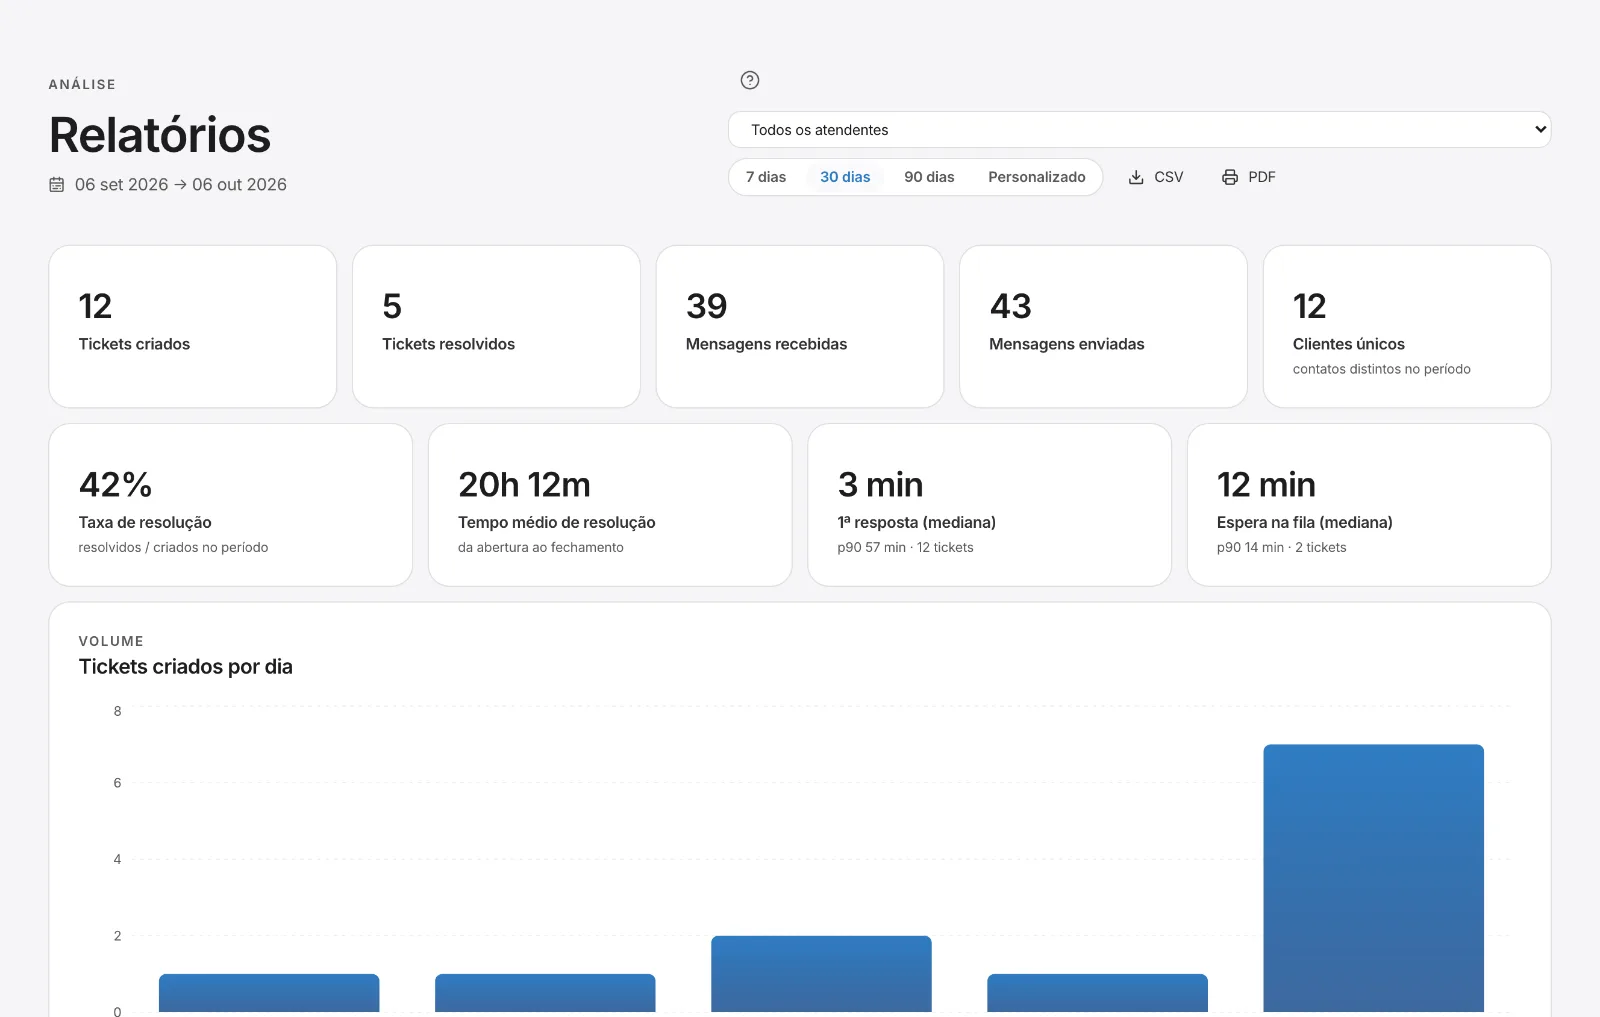Select the 7 dias range
Viewport: 1600px width, 1017px height.
(x=766, y=177)
